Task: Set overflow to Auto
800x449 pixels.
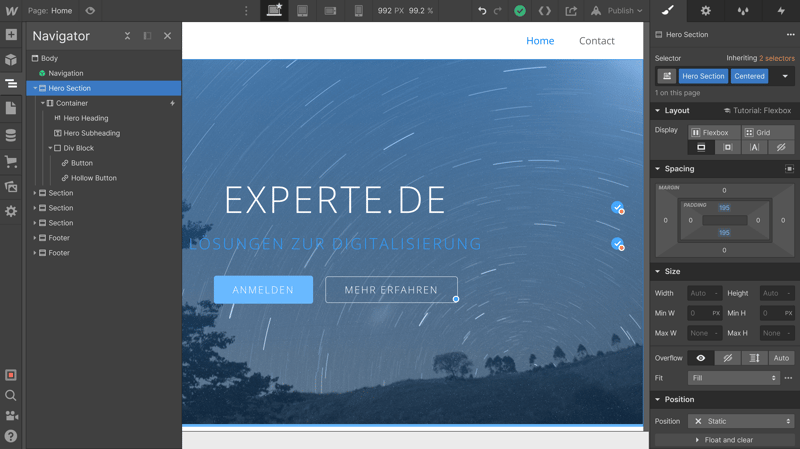Action: (x=781, y=358)
